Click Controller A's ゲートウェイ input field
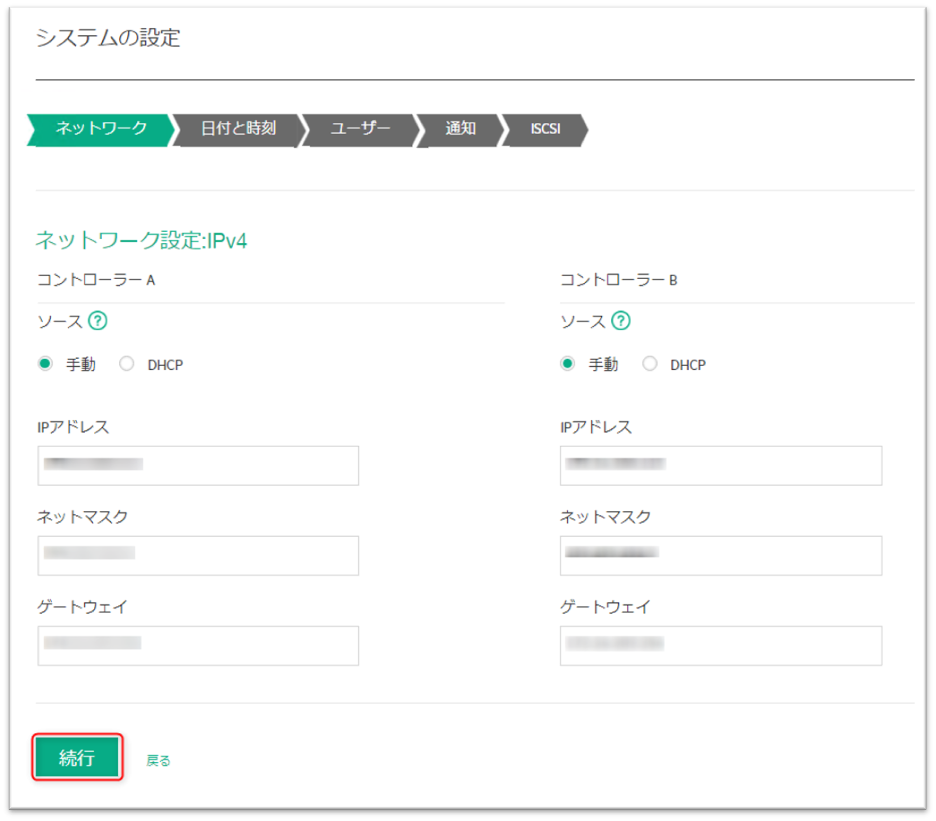This screenshot has height=821, width=936. coord(197,645)
